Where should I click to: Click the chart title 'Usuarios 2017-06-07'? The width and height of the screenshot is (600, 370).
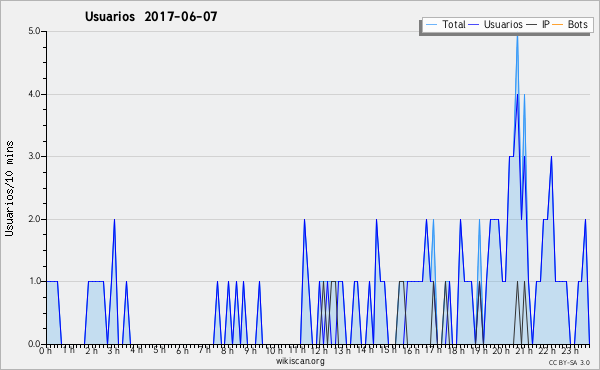coord(151,16)
